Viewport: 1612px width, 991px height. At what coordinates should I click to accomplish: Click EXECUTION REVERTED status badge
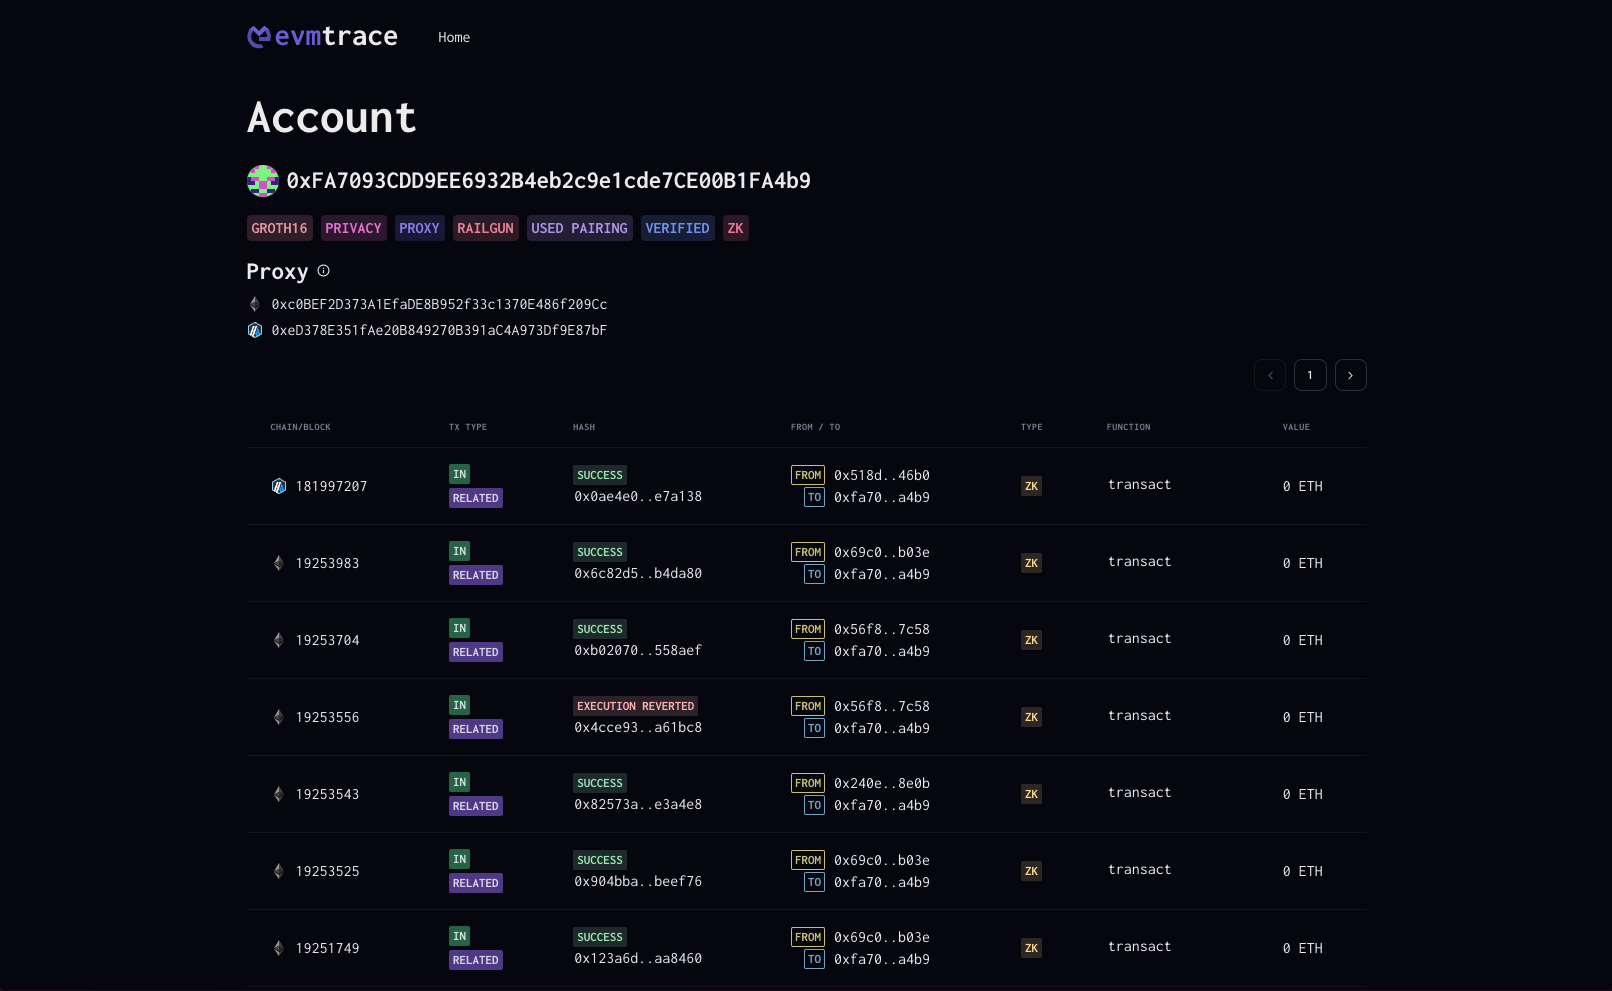click(636, 706)
